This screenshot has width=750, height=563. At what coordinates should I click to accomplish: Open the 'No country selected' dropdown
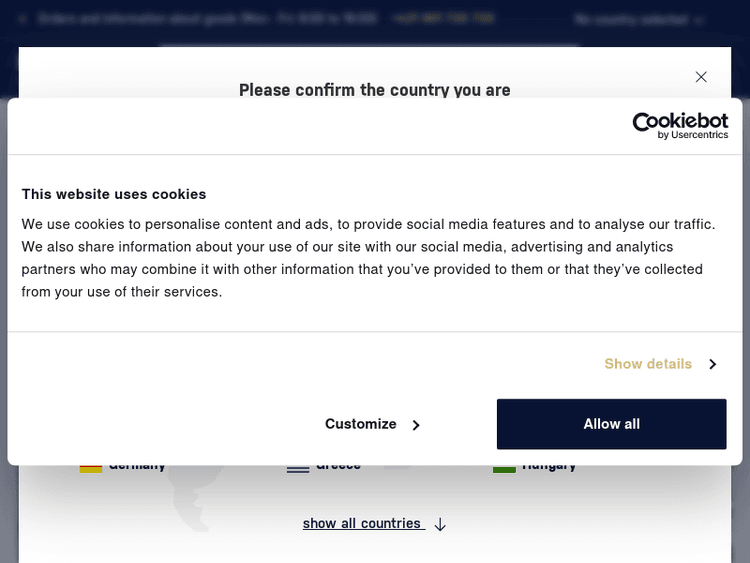coord(639,19)
